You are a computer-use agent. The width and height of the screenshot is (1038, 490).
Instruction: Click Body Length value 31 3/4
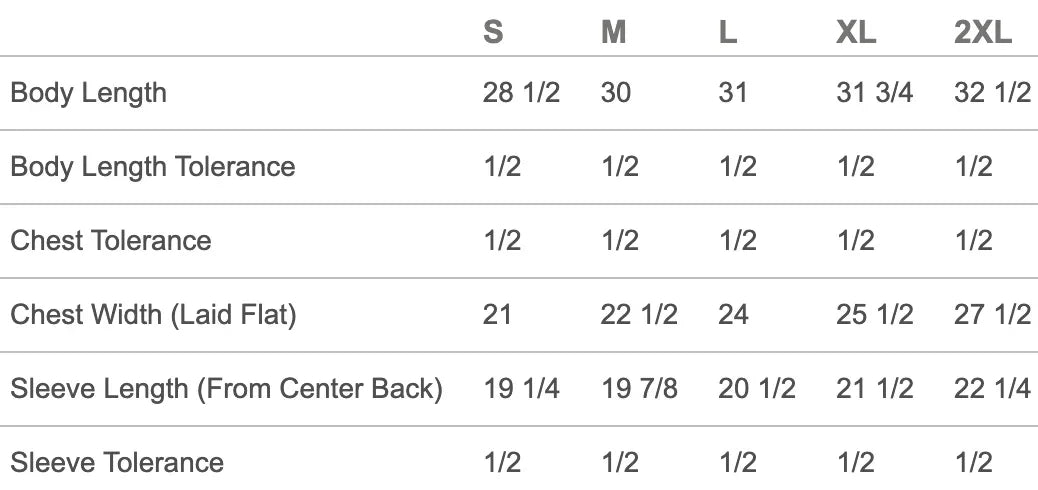click(874, 93)
